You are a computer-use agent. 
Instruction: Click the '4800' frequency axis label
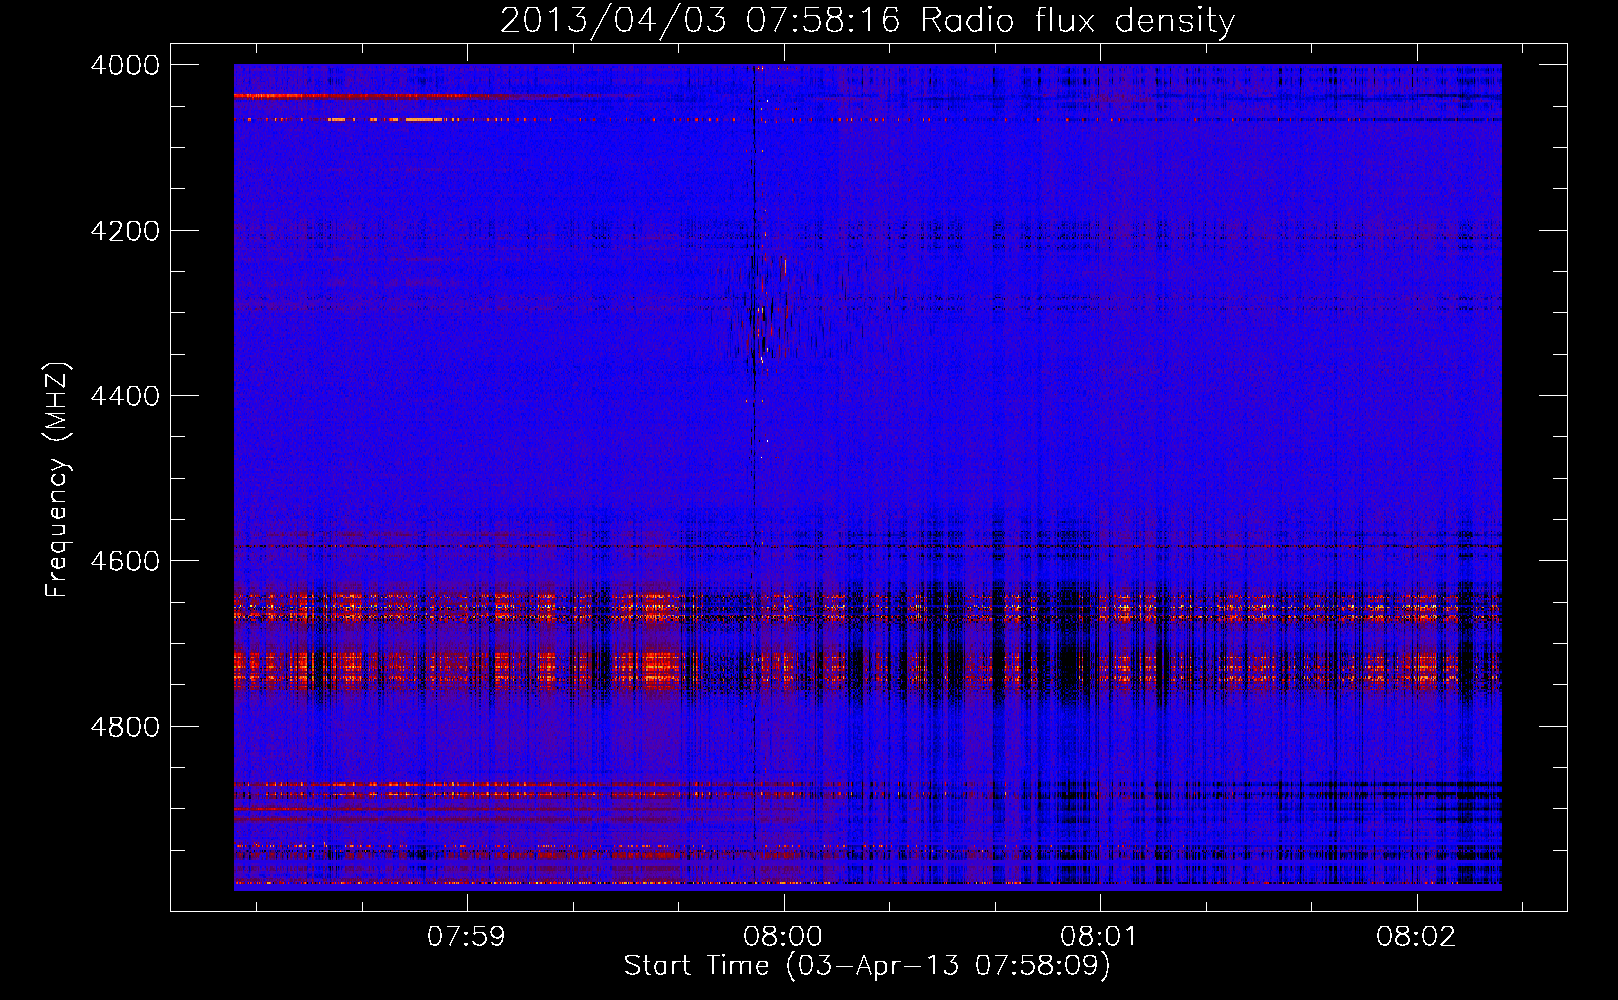coord(125,727)
